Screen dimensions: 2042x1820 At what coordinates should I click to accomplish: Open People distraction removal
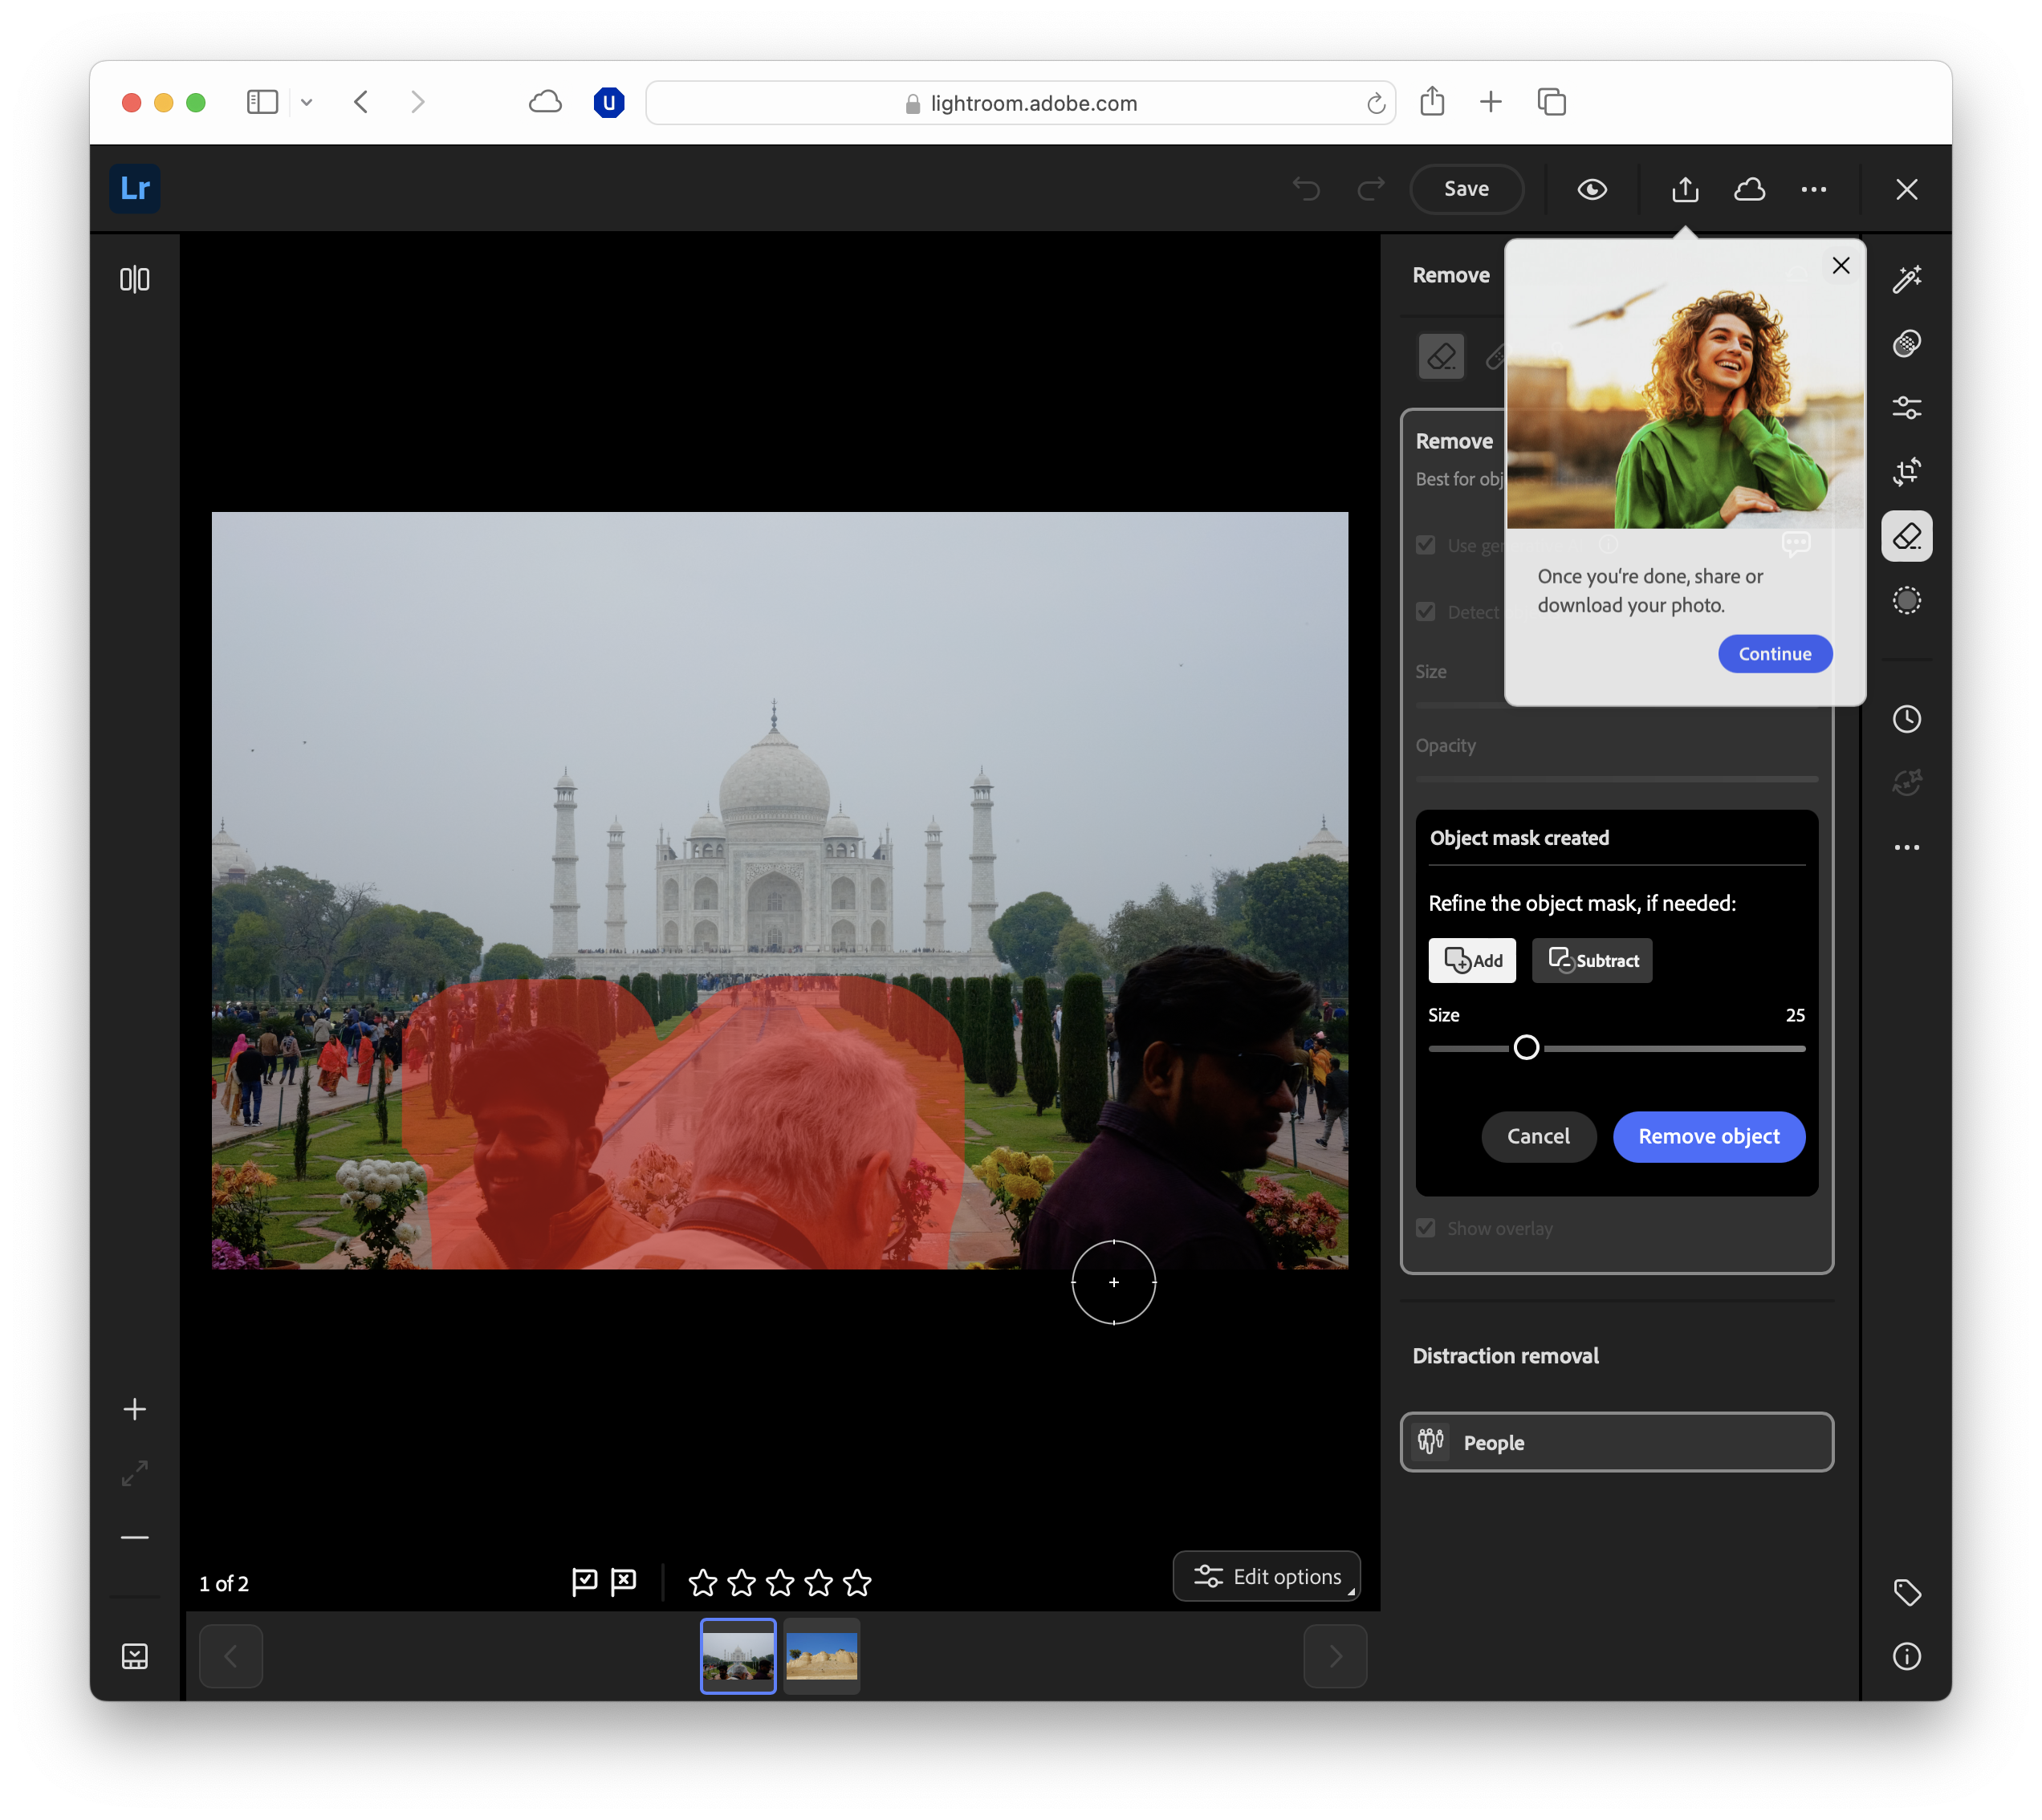(1616, 1442)
